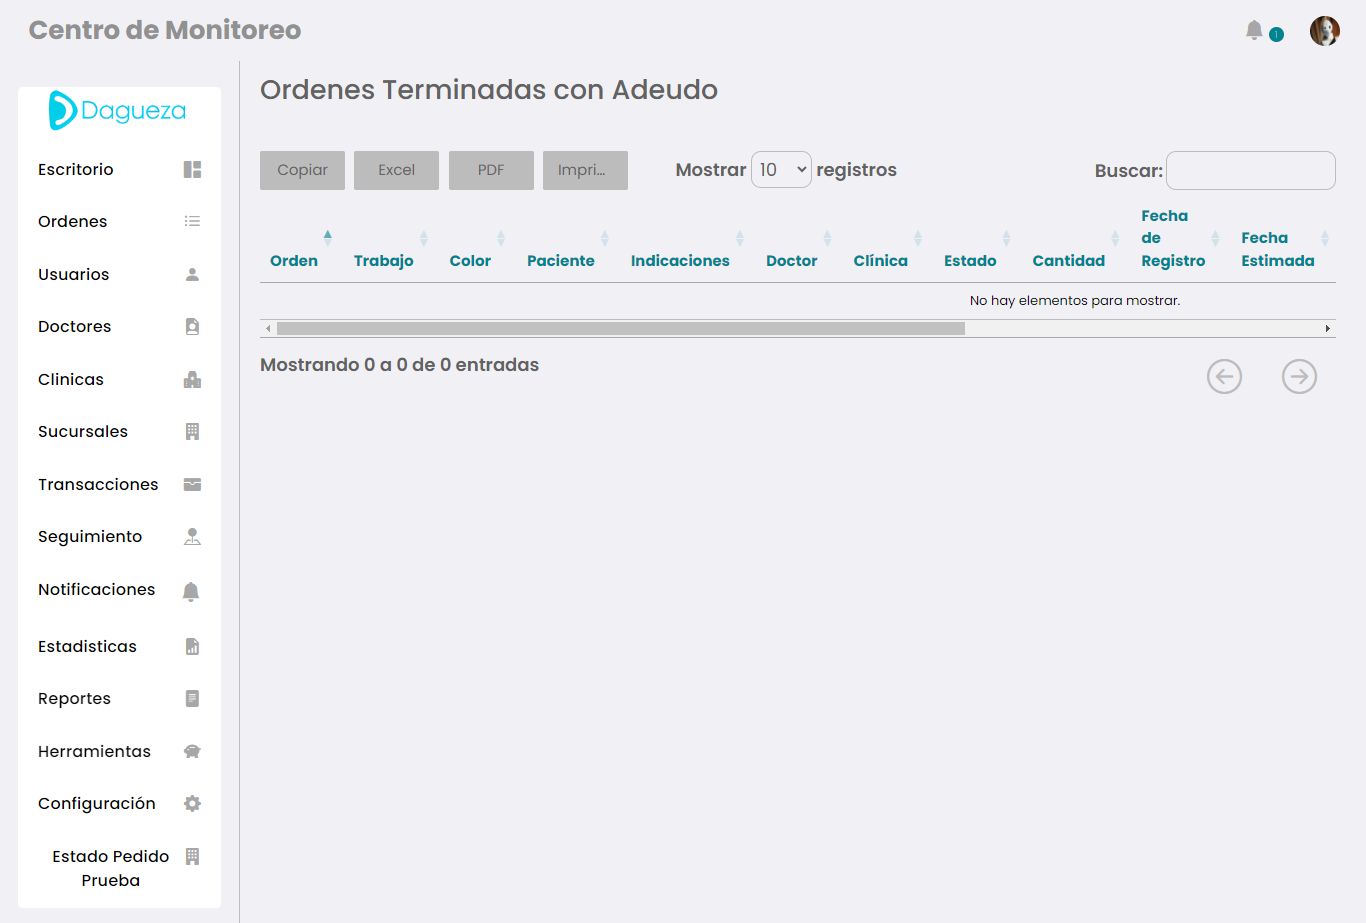Expand the Configuración menu entry
Viewport: 1366px width, 923px height.
click(96, 803)
